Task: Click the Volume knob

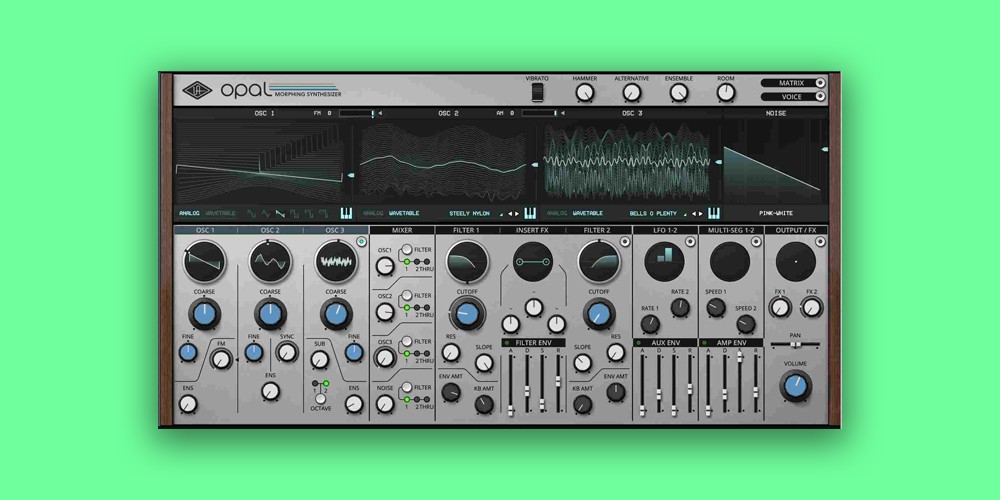Action: pos(796,385)
